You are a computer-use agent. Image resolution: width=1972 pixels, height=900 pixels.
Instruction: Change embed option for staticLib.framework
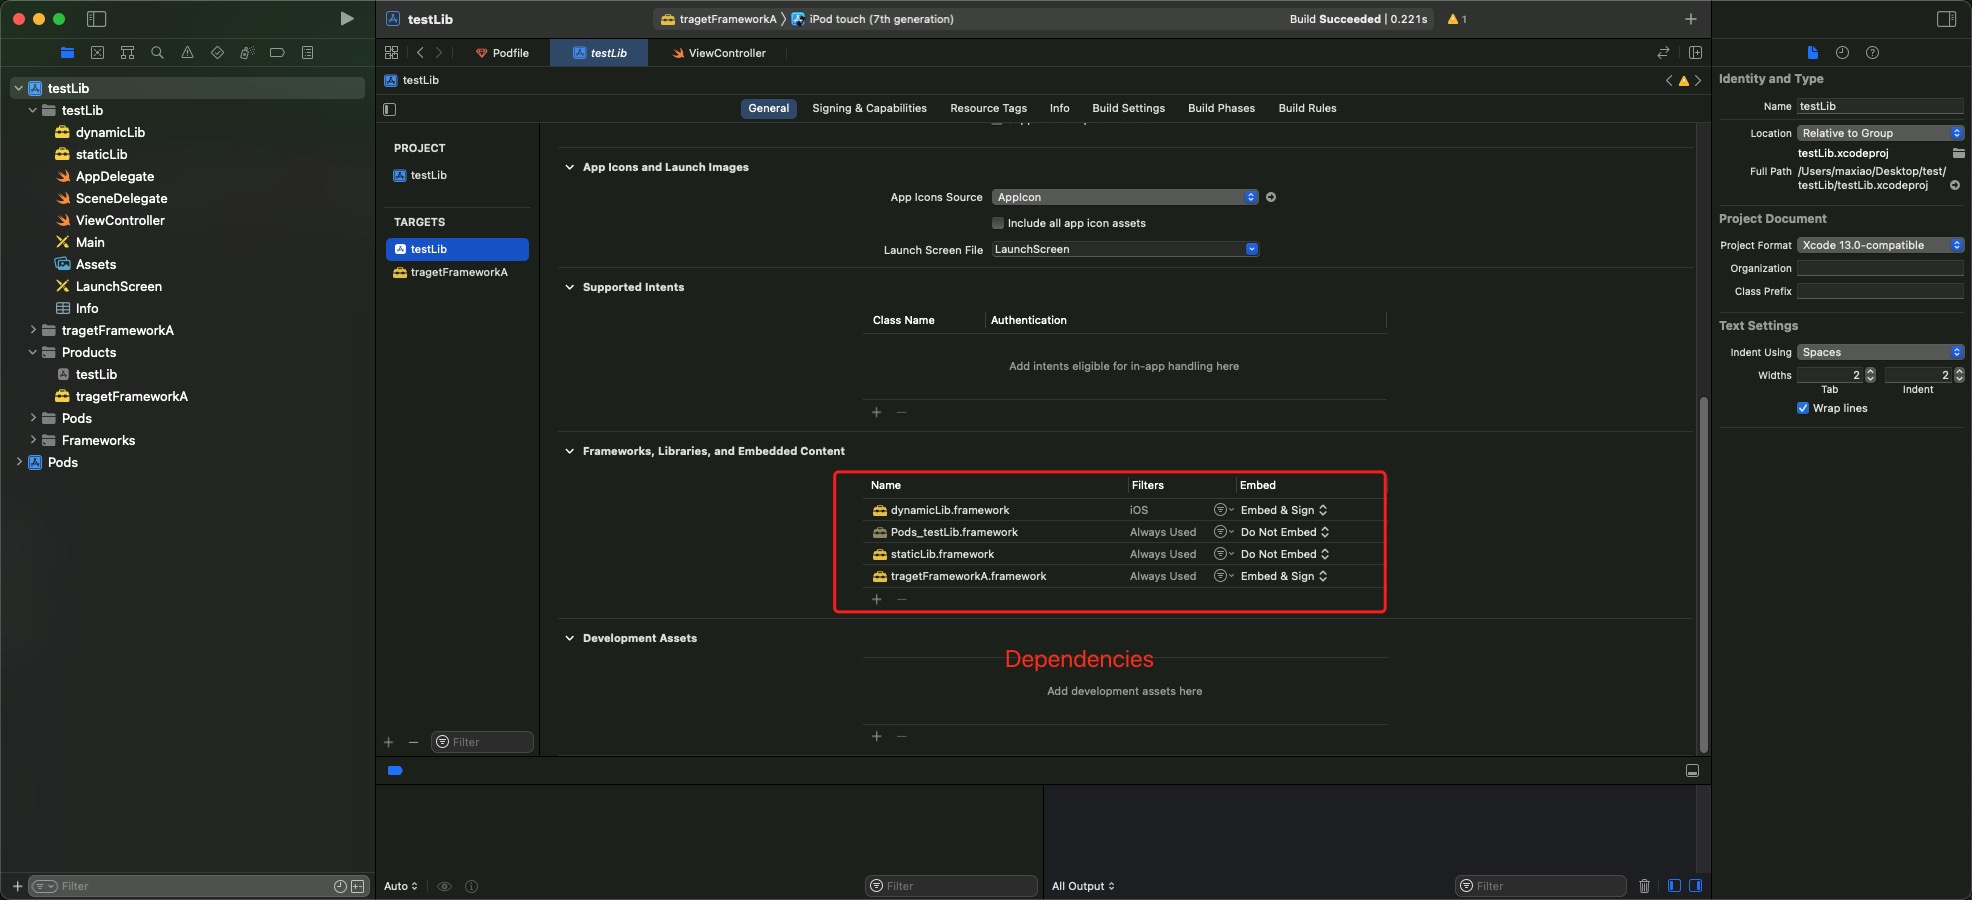1285,554
